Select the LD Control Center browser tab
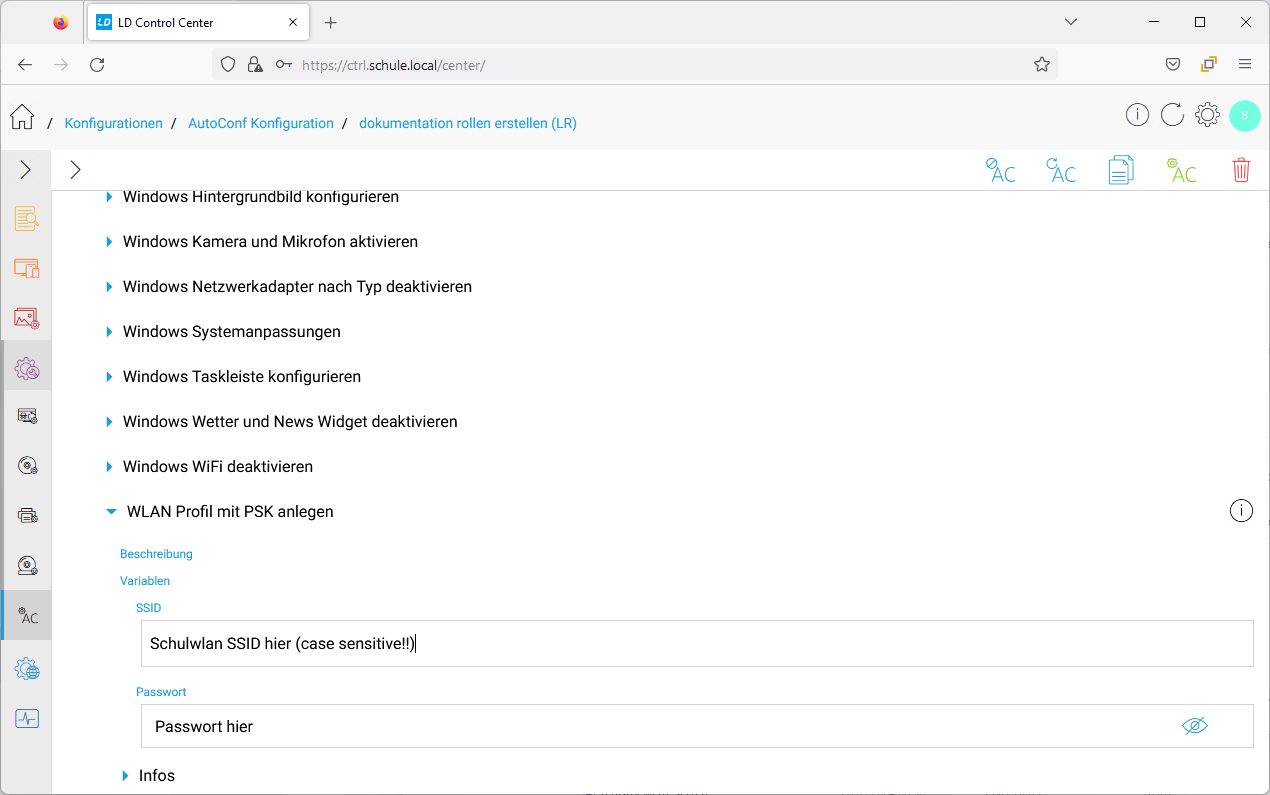1270x795 pixels. coord(200,22)
